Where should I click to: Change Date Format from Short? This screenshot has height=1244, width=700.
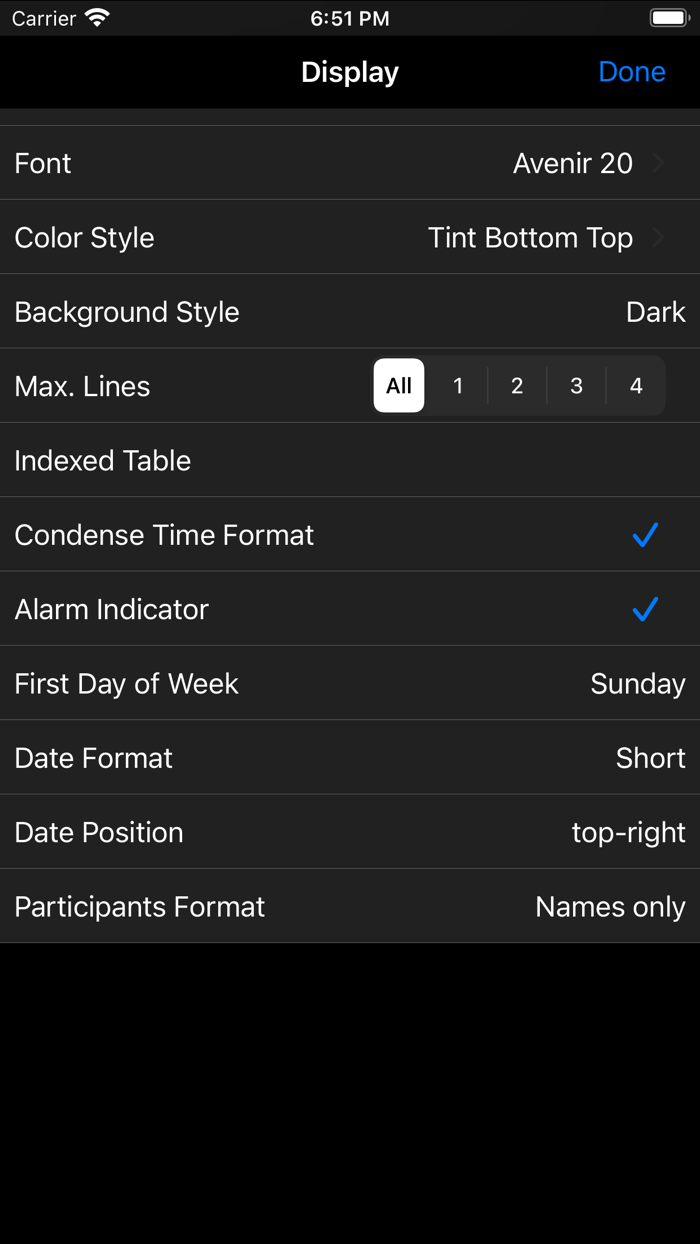(350, 757)
